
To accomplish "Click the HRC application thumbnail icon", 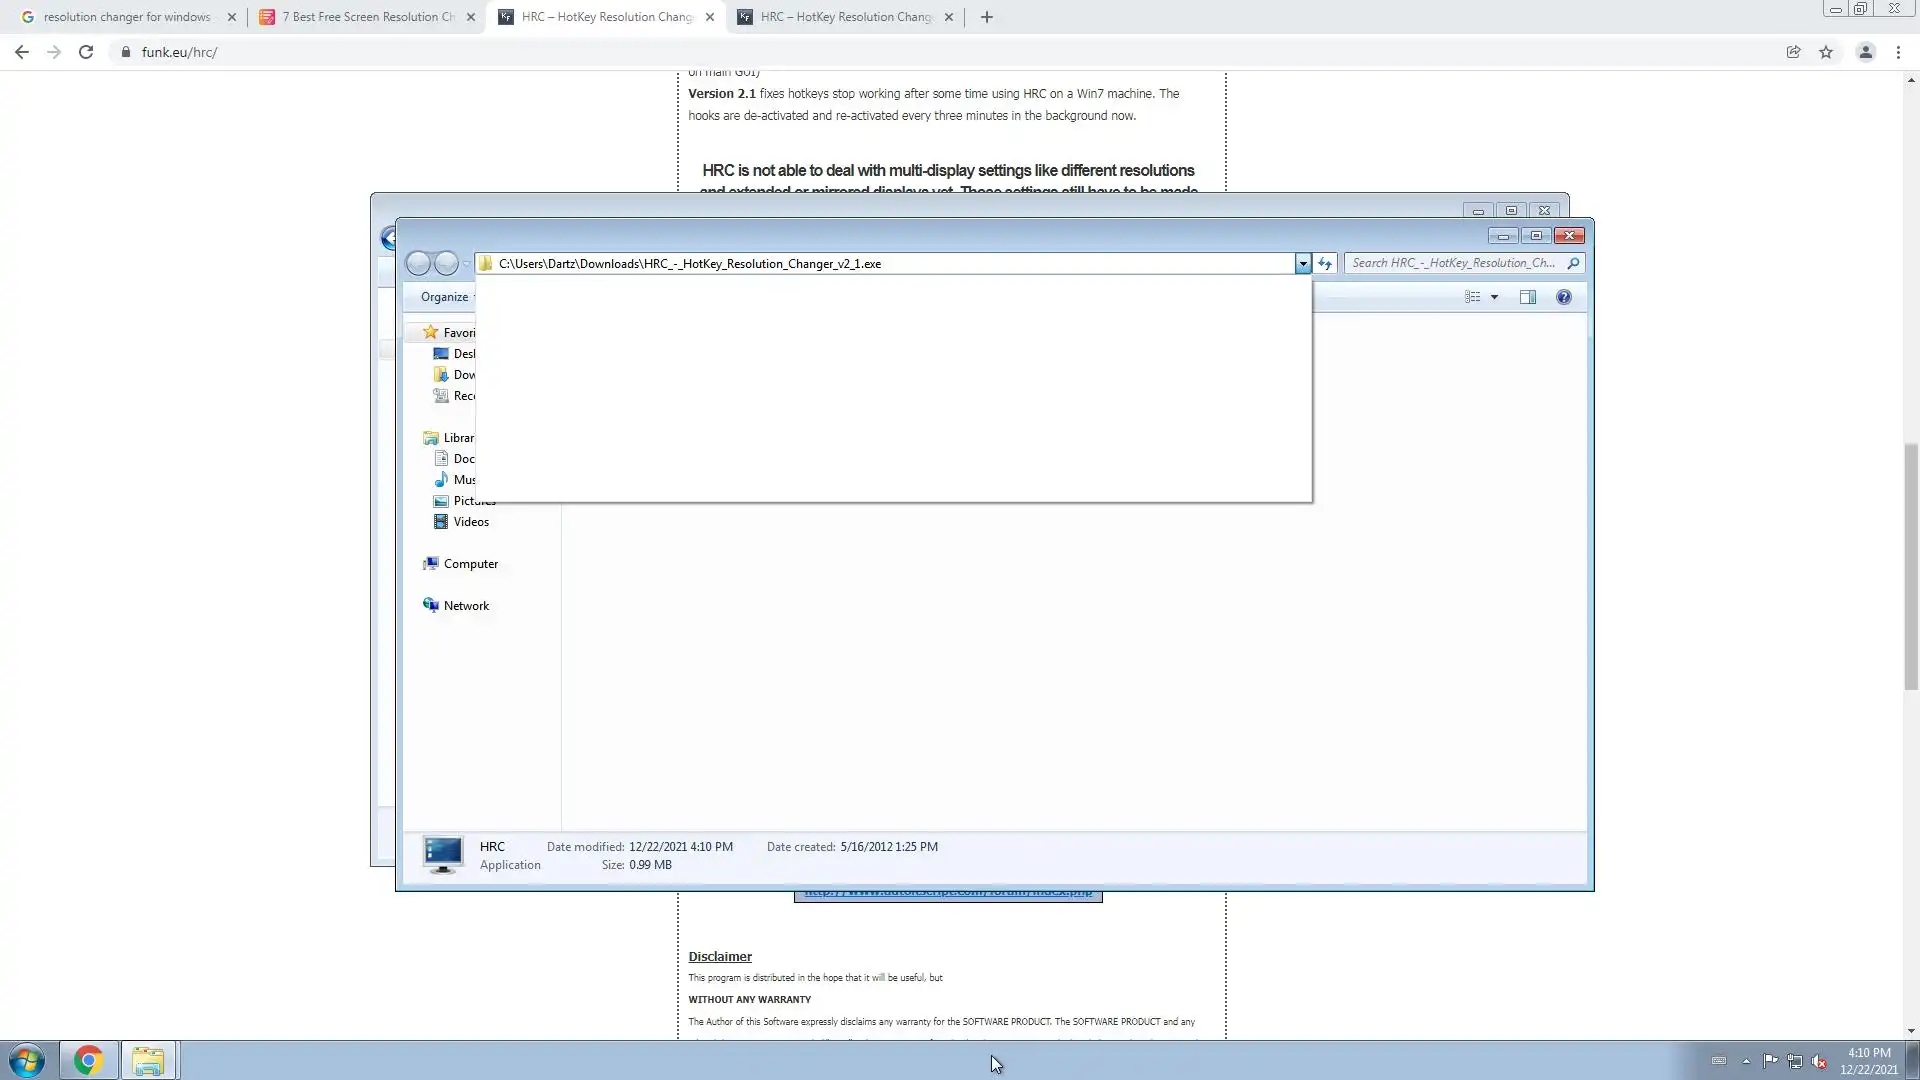I will [x=442, y=855].
